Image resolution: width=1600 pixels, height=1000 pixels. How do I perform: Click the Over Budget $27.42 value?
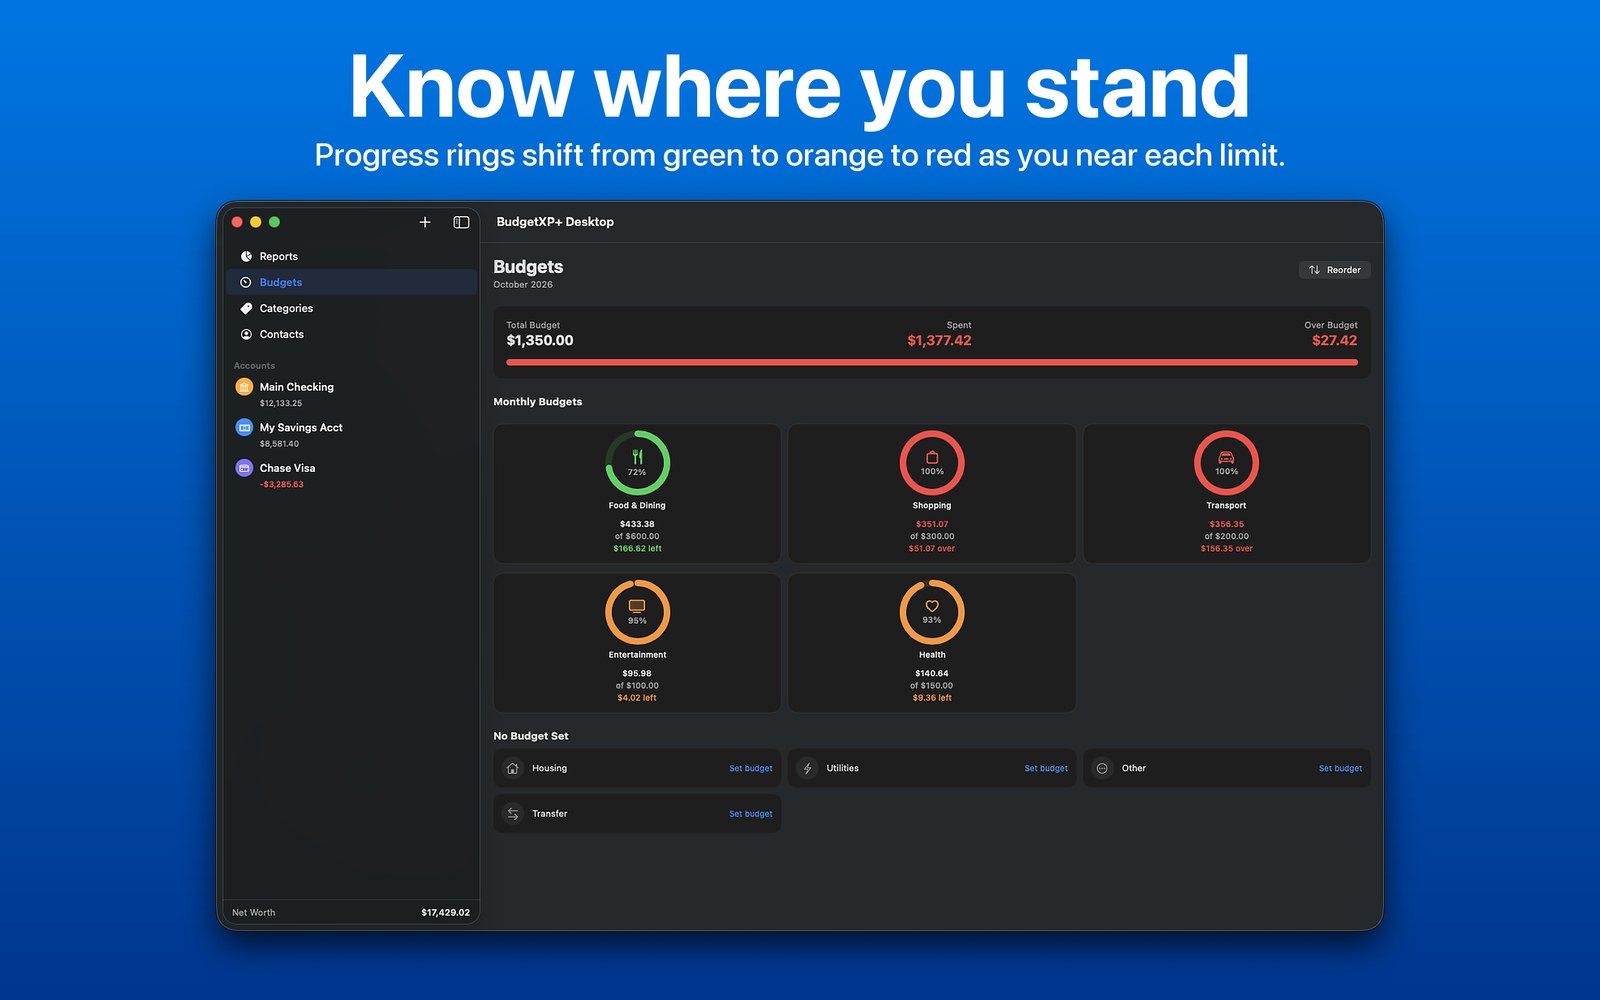(x=1334, y=341)
